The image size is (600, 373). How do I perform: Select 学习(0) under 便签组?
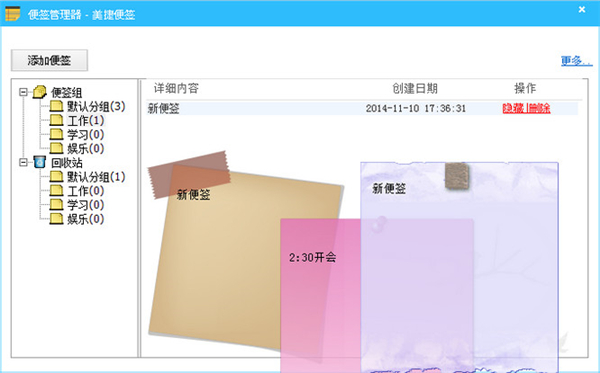(x=86, y=135)
